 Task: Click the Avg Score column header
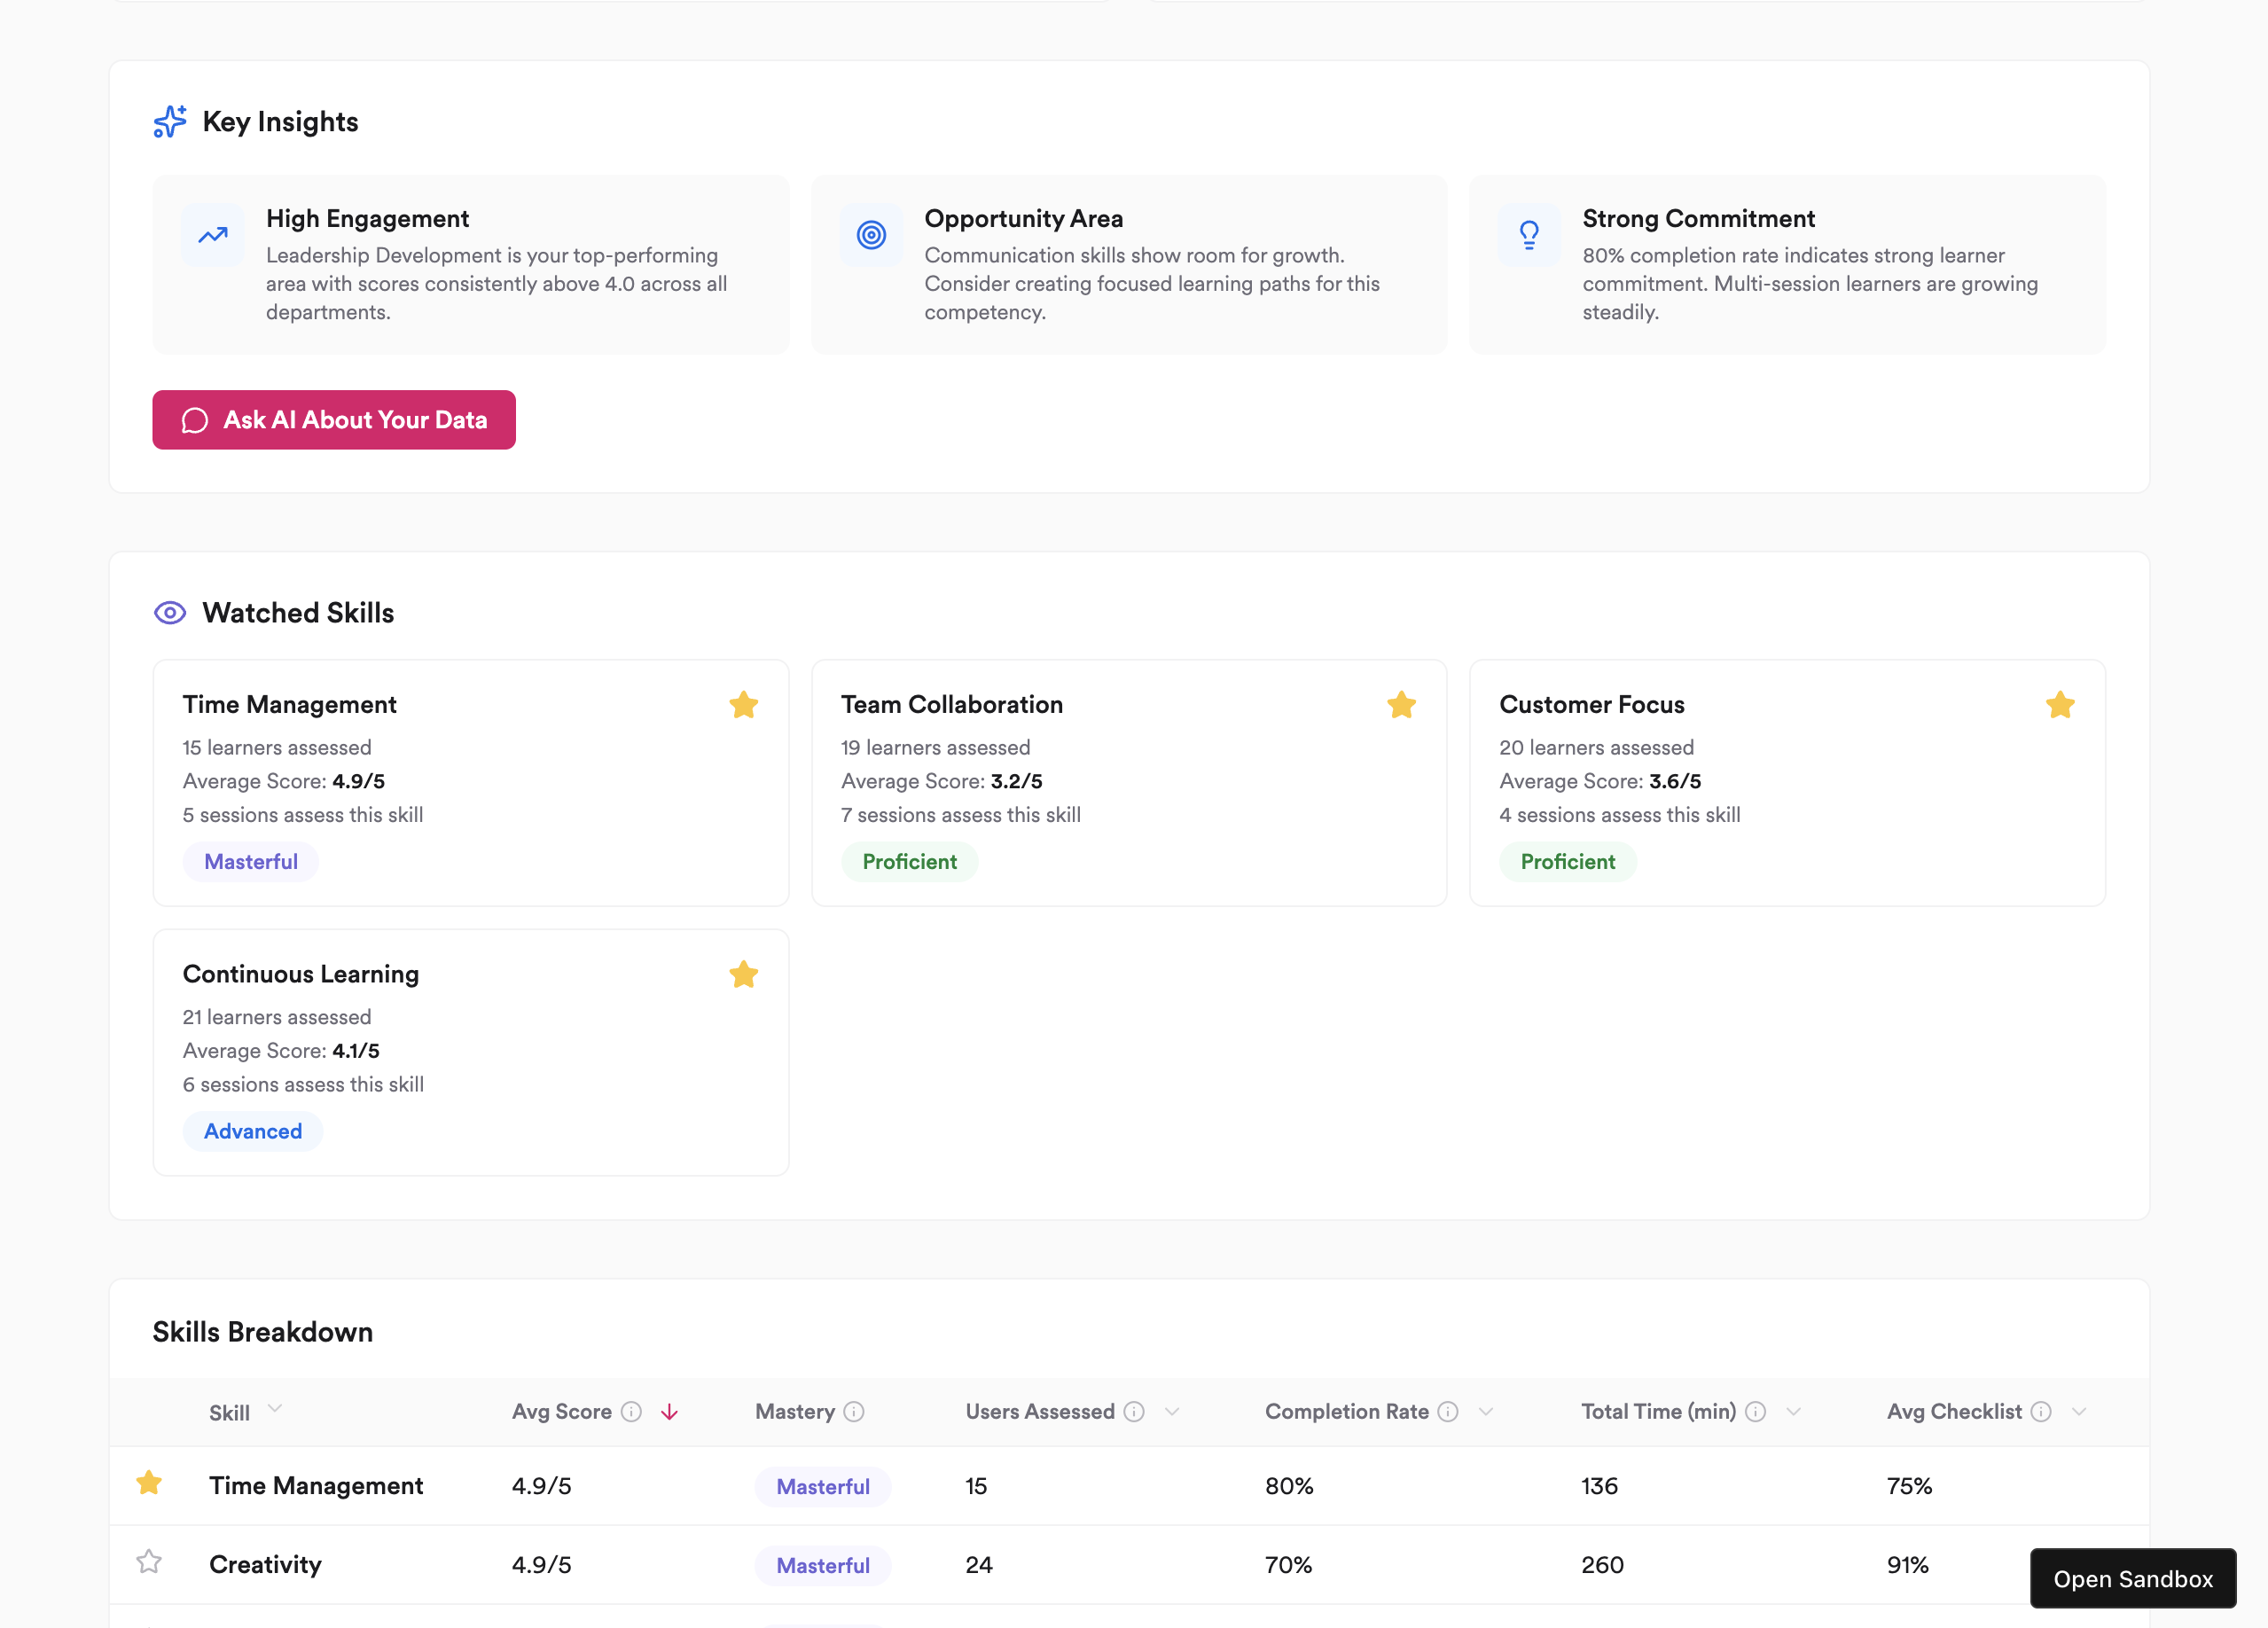(x=562, y=1411)
